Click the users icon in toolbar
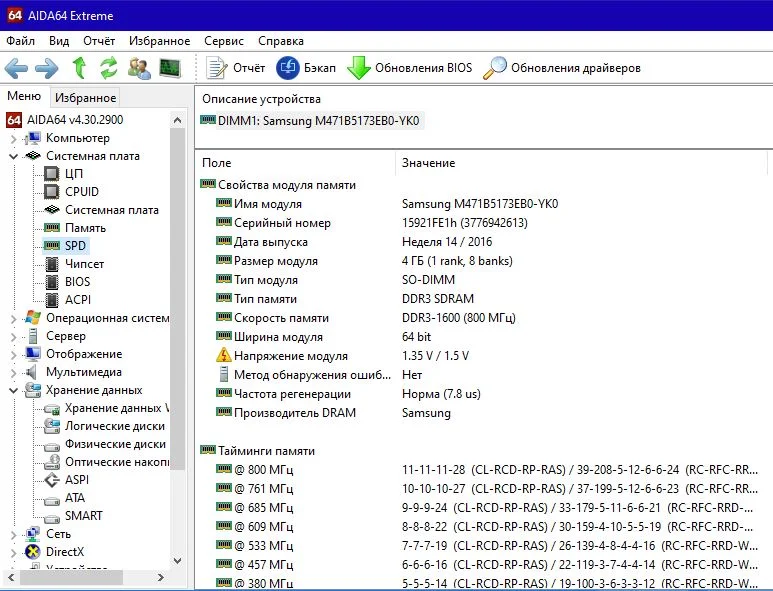 pyautogui.click(x=139, y=68)
